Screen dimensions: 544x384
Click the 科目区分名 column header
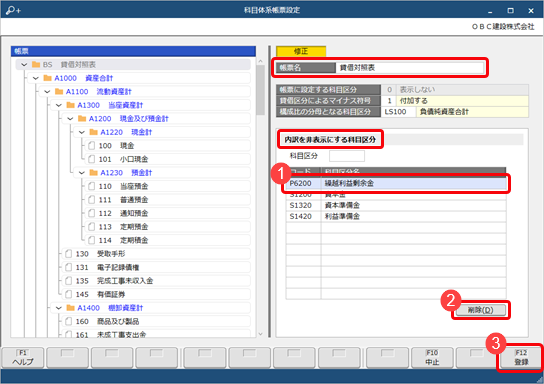coord(413,171)
